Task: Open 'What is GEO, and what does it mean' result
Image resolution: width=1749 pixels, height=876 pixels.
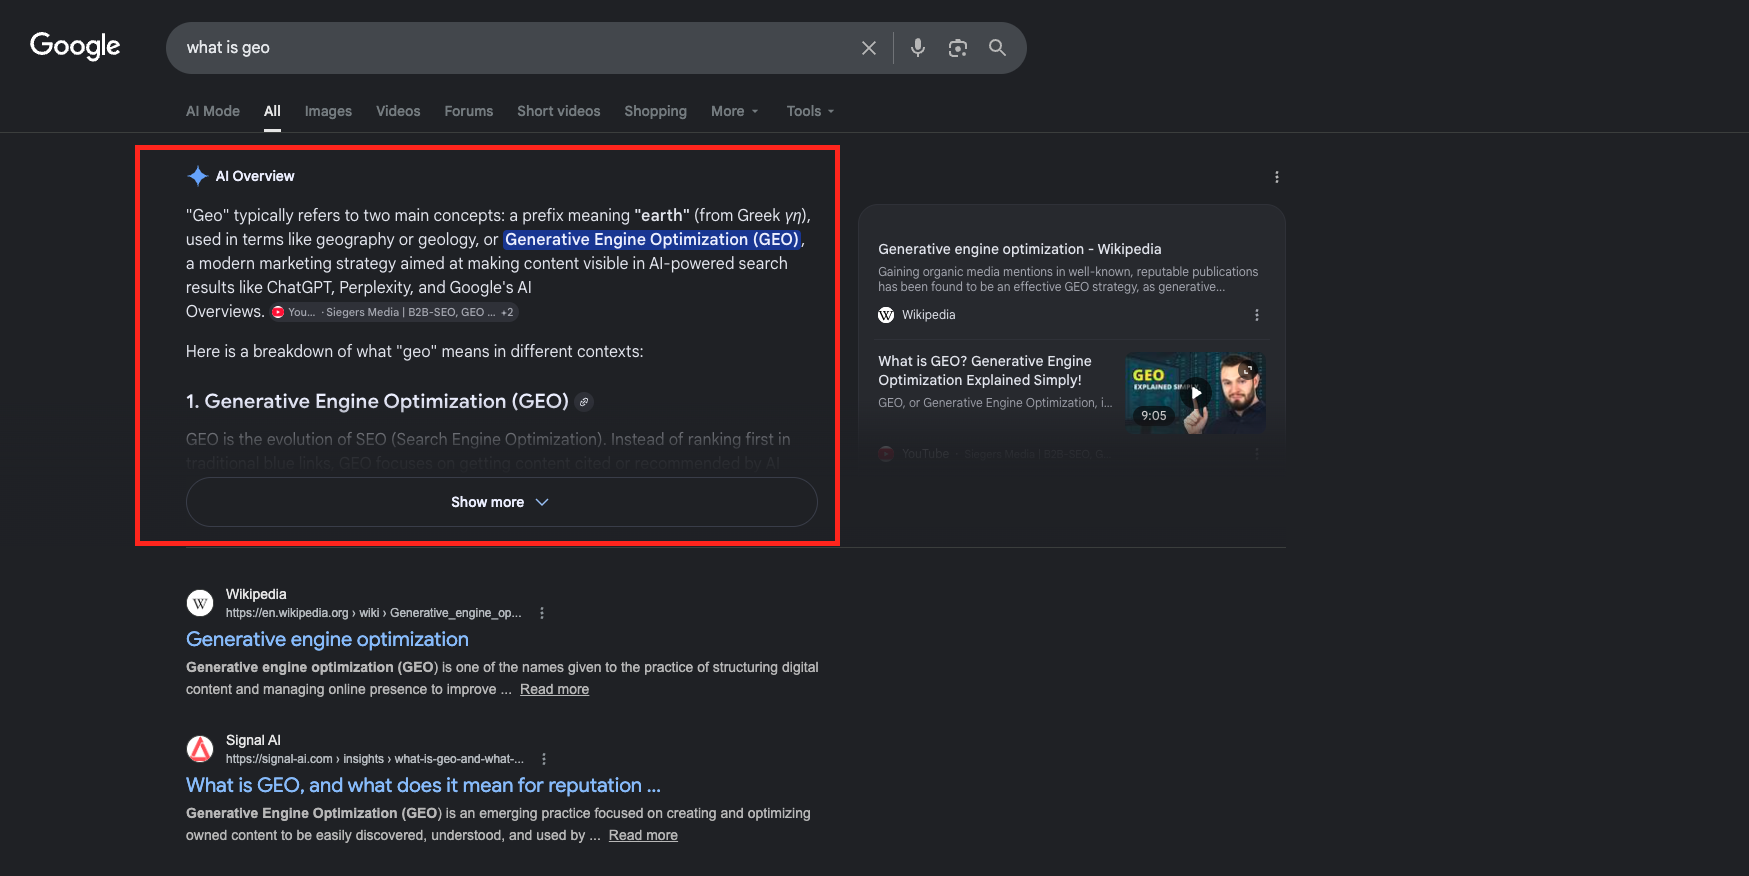Action: point(423,785)
